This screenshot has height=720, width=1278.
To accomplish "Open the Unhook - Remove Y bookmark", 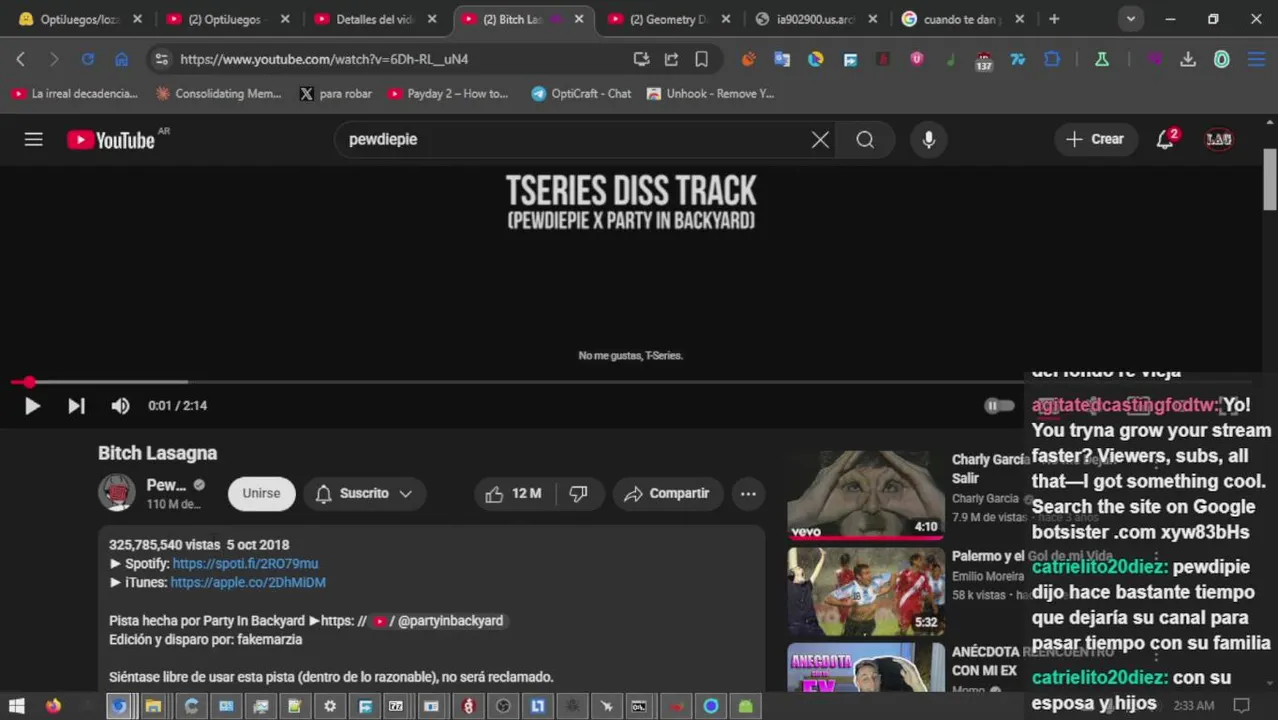I will point(710,93).
